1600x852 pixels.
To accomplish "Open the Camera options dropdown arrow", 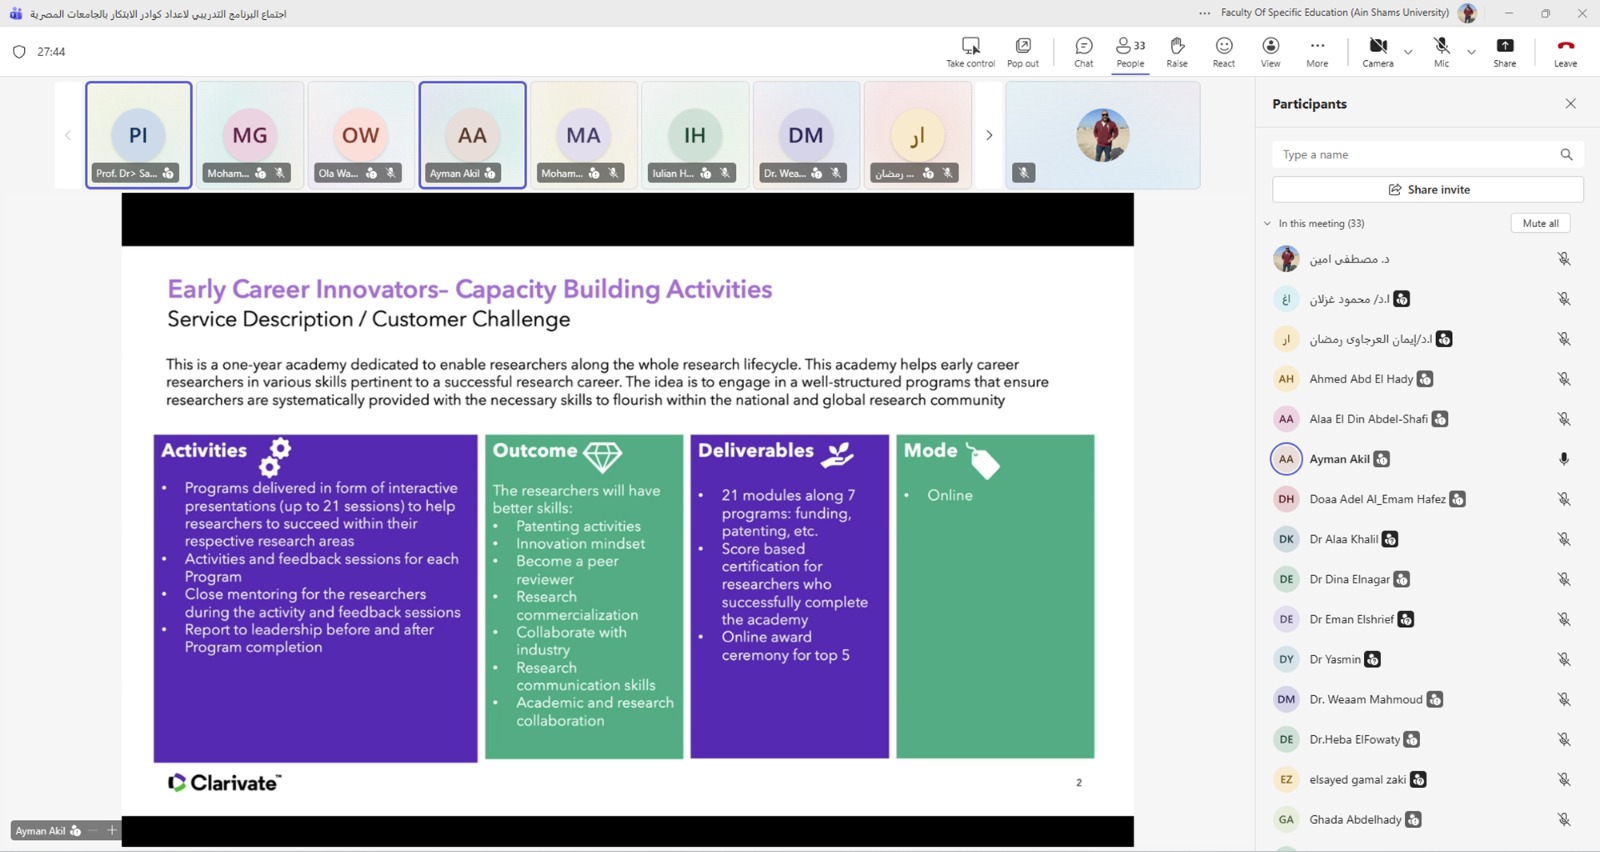I will point(1408,52).
